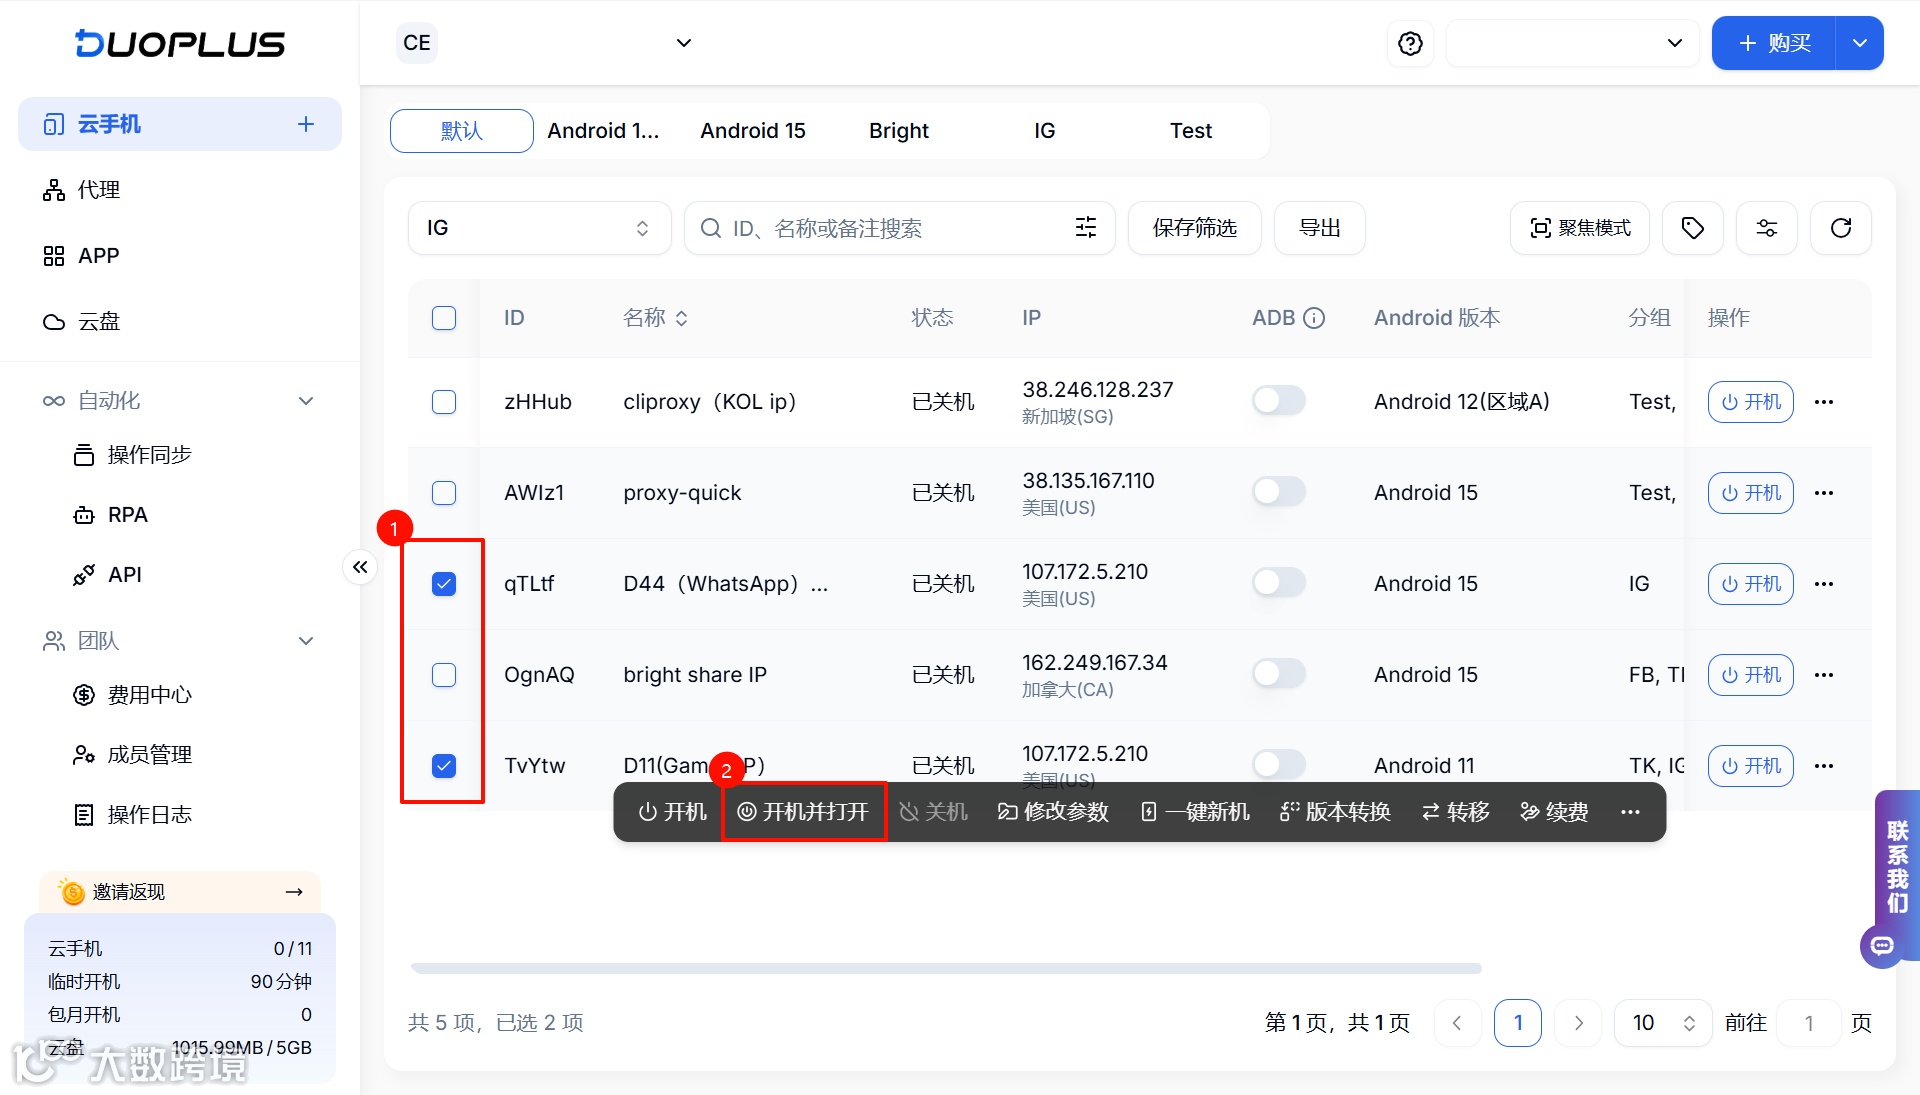This screenshot has height=1095, width=1920.
Task: Click 开机并打开 in batch toolbar
Action: (x=804, y=812)
